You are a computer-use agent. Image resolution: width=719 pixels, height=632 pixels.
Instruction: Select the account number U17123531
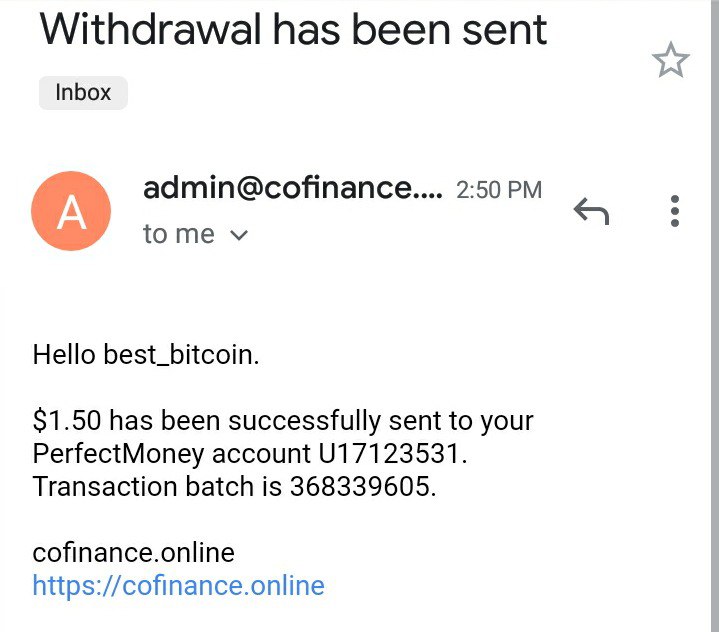click(x=393, y=453)
